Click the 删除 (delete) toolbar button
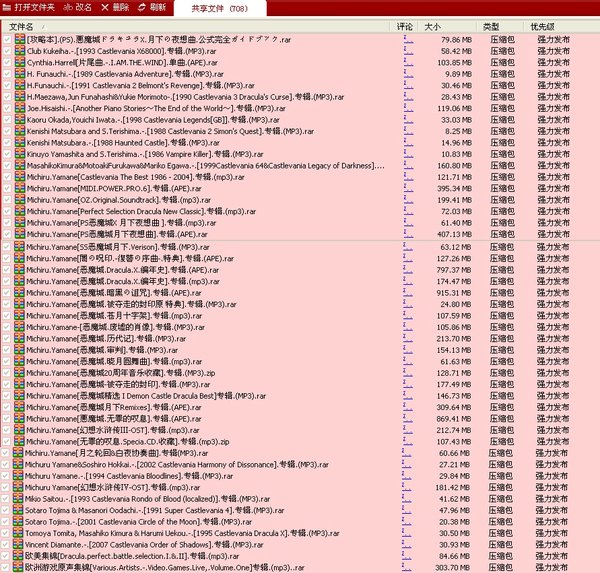The image size is (600, 573). [x=115, y=7]
